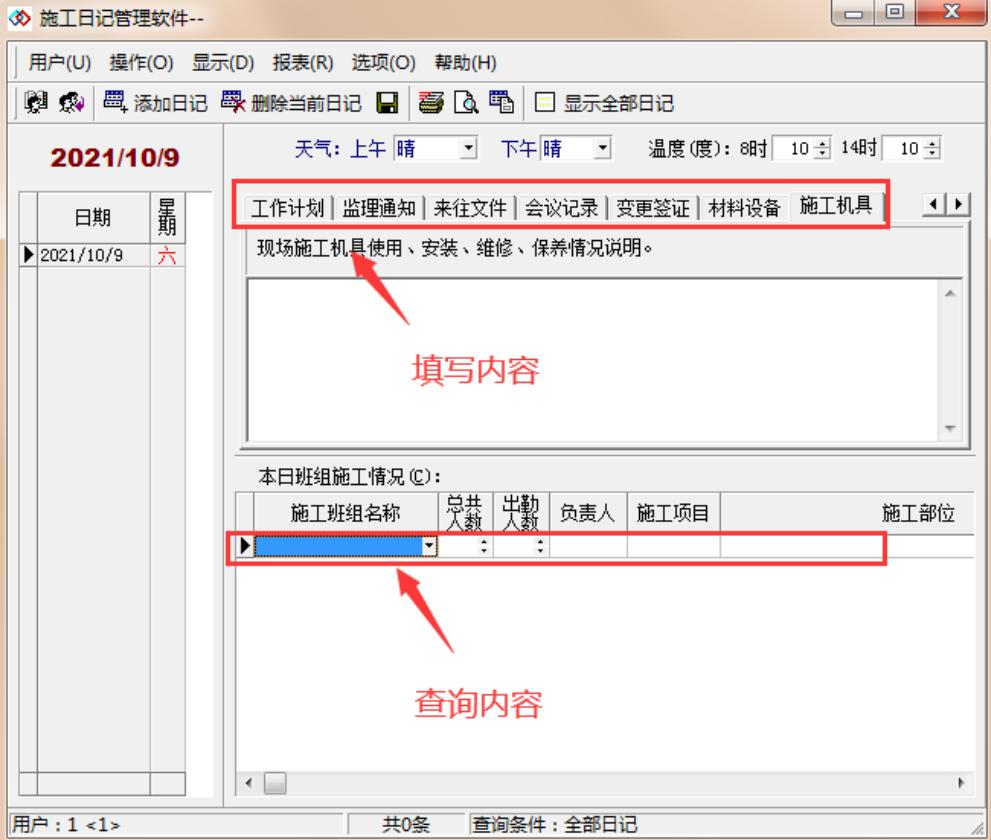The image size is (991, 840).
Task: Click 添加日记 to add a diary
Action: point(155,102)
